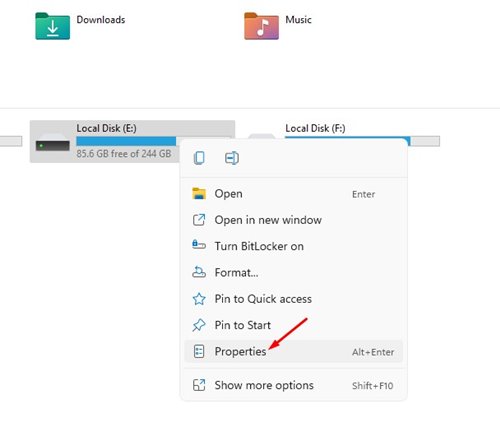Choose Open in new window

click(293, 220)
